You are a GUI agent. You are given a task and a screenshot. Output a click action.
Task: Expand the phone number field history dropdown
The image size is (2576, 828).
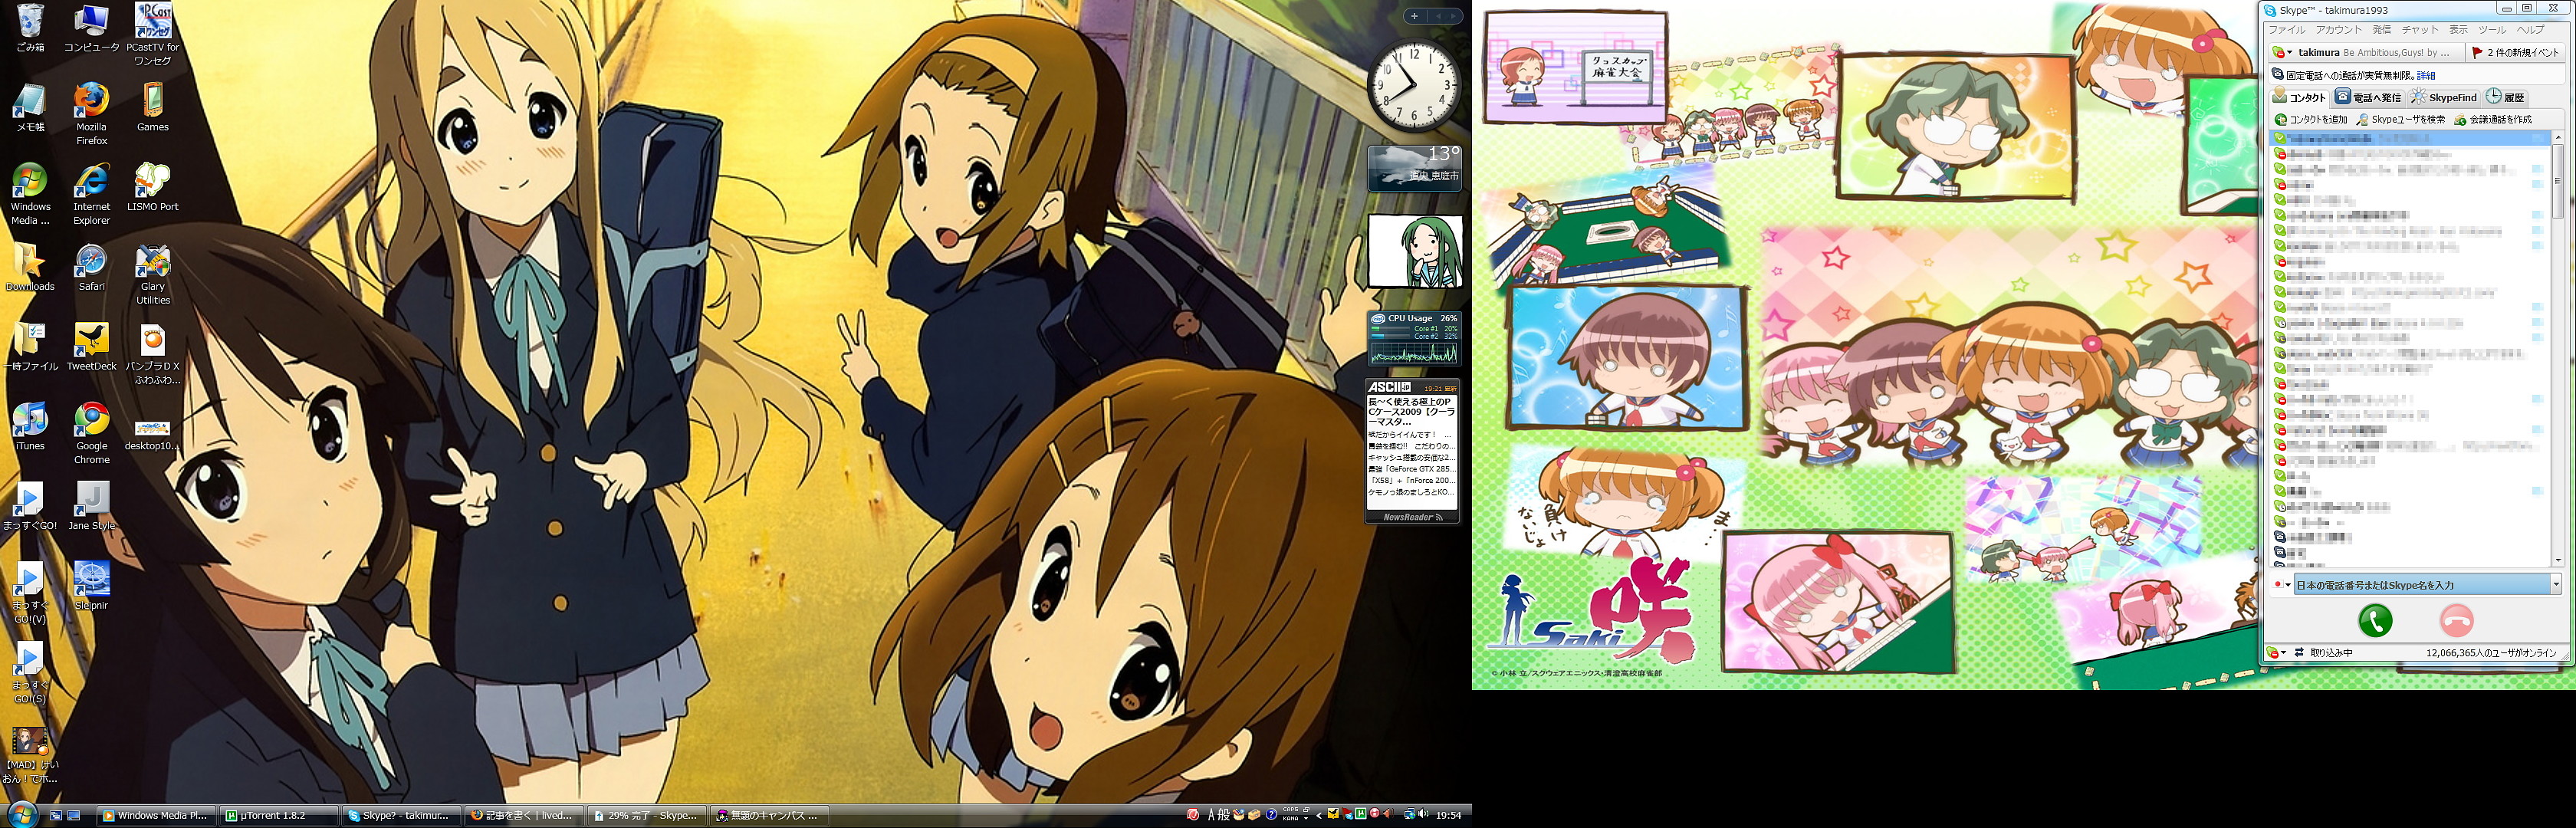[x=2555, y=585]
